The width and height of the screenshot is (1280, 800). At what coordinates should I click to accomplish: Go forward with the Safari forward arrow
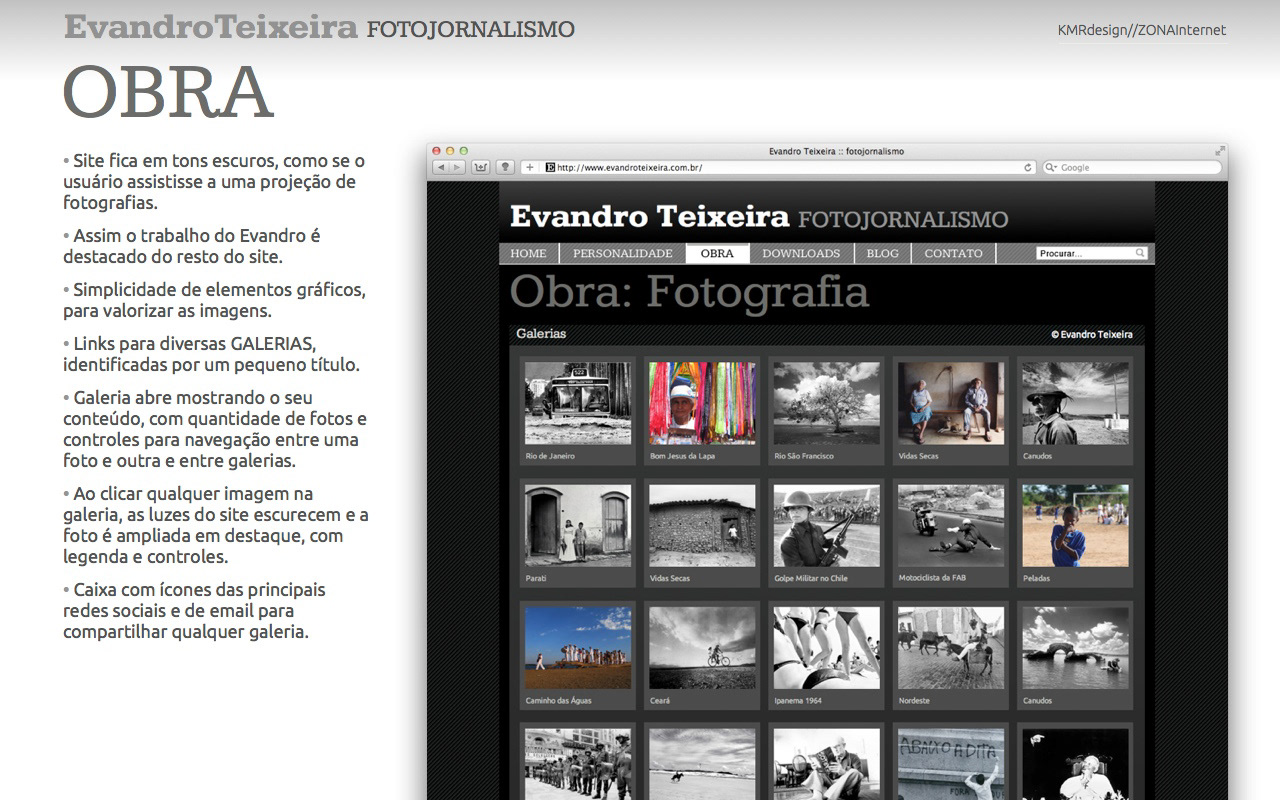(x=457, y=167)
